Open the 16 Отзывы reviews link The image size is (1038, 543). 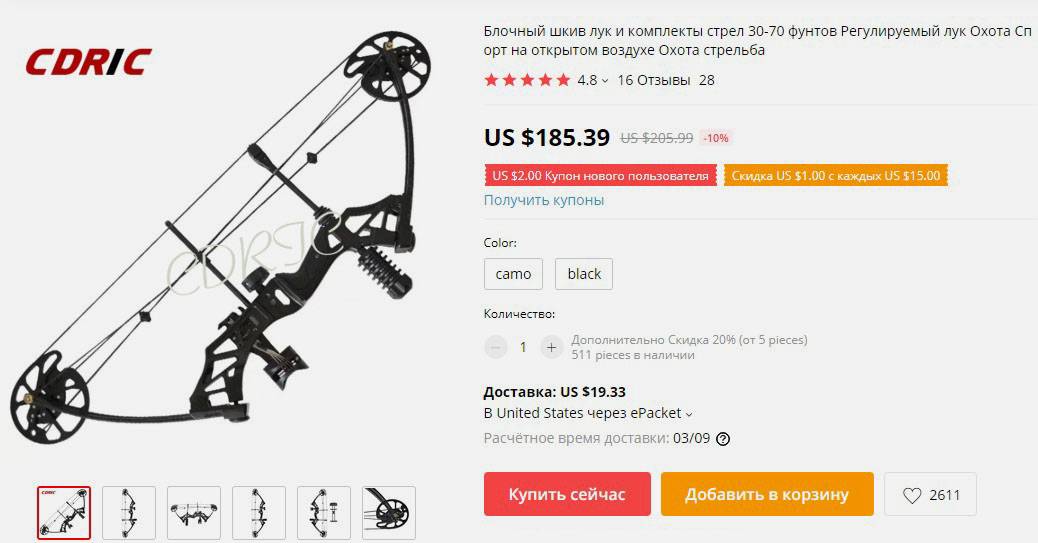(654, 80)
